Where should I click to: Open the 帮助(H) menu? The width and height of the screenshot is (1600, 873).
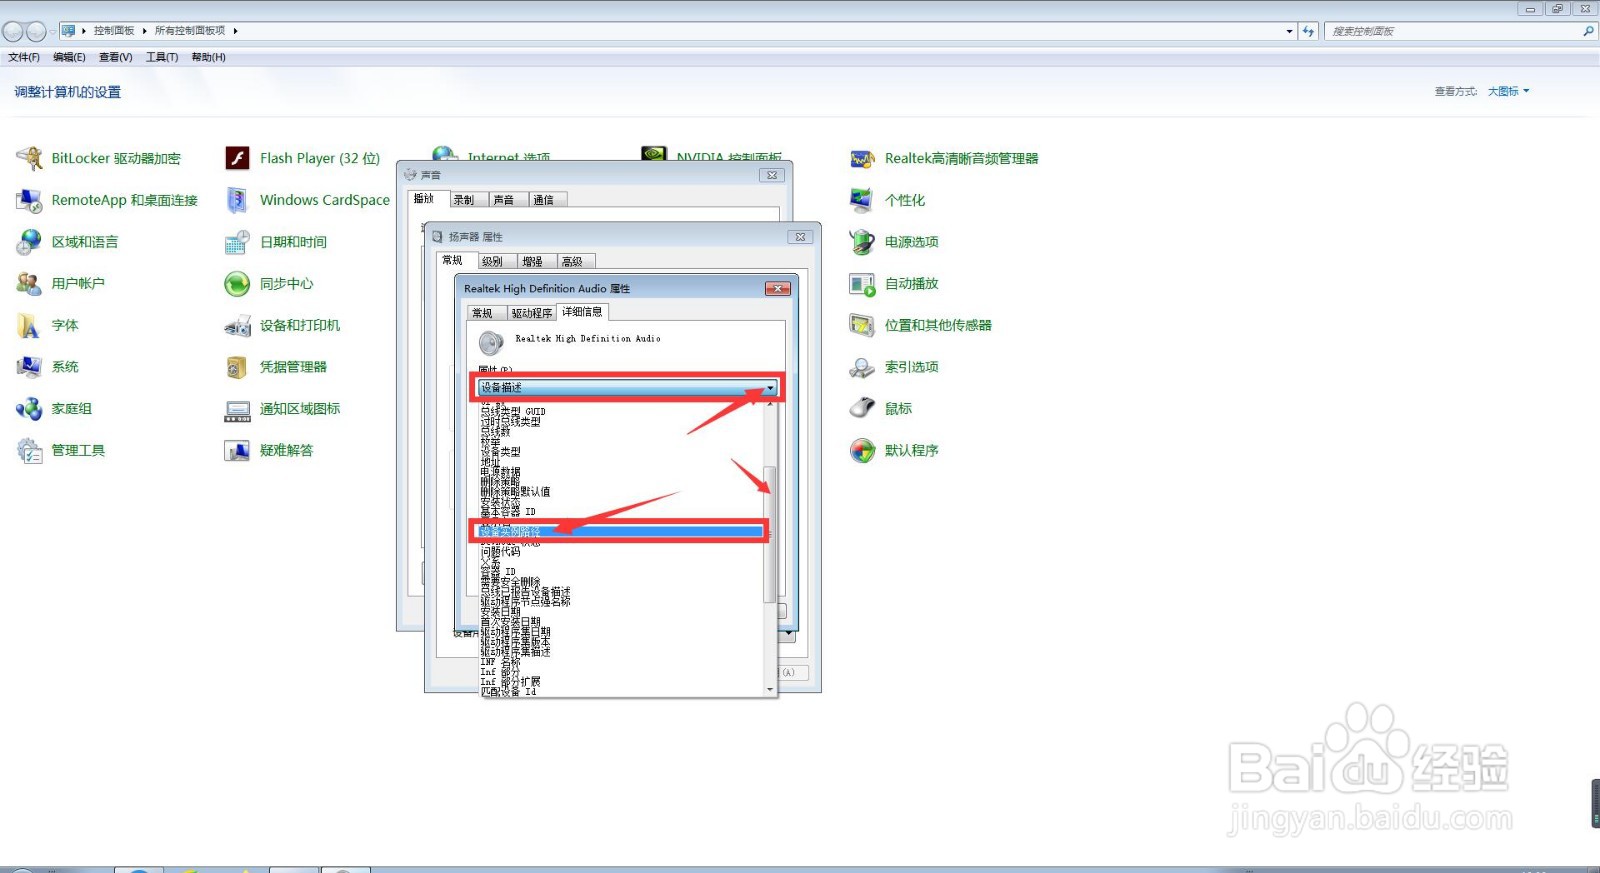click(x=208, y=57)
